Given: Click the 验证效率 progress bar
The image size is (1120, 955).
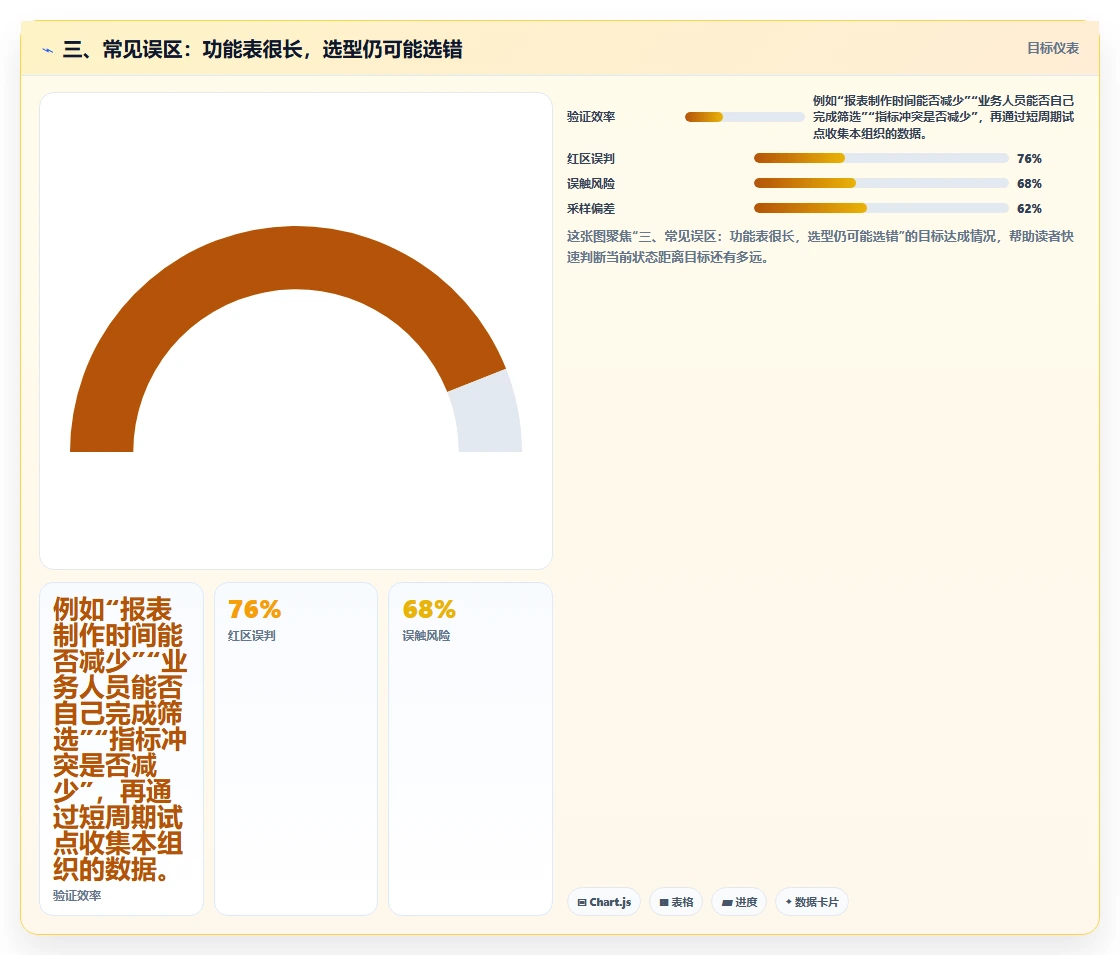Looking at the screenshot, I should pos(744,117).
